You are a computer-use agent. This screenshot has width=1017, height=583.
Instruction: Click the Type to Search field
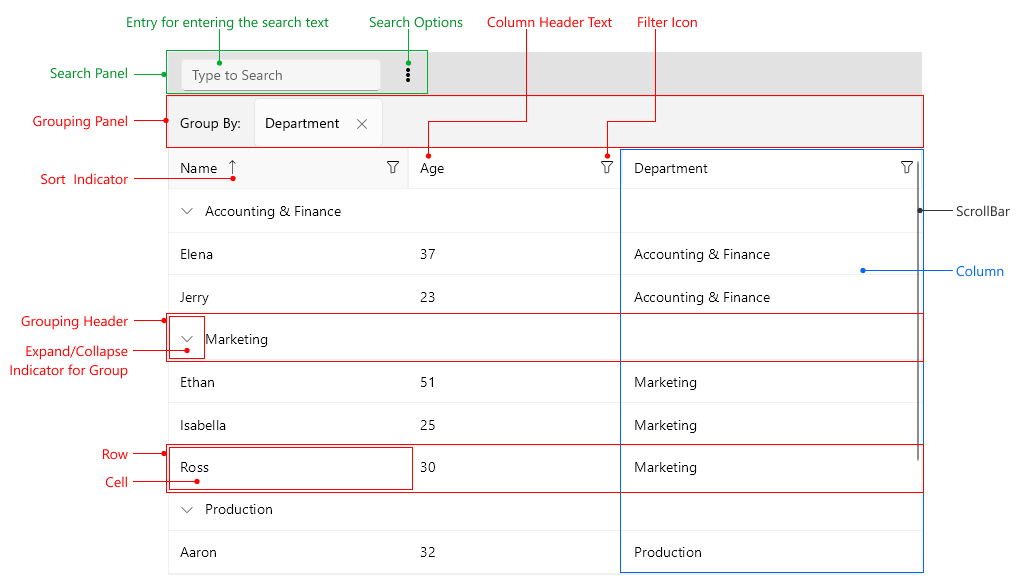[280, 75]
